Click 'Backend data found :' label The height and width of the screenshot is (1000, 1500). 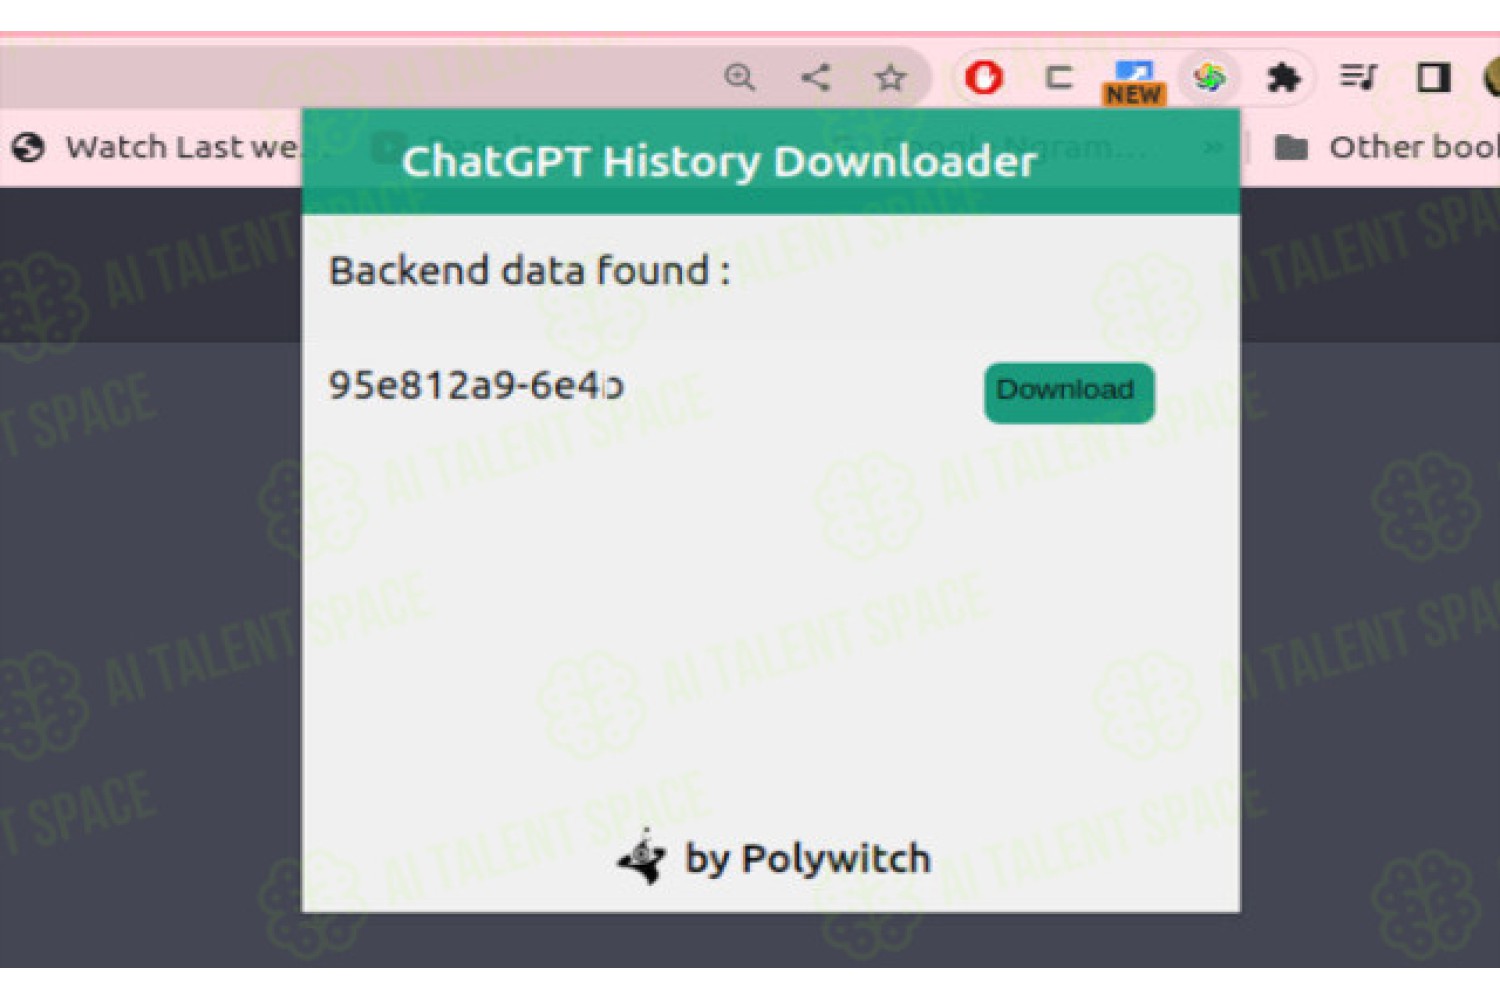coord(530,271)
